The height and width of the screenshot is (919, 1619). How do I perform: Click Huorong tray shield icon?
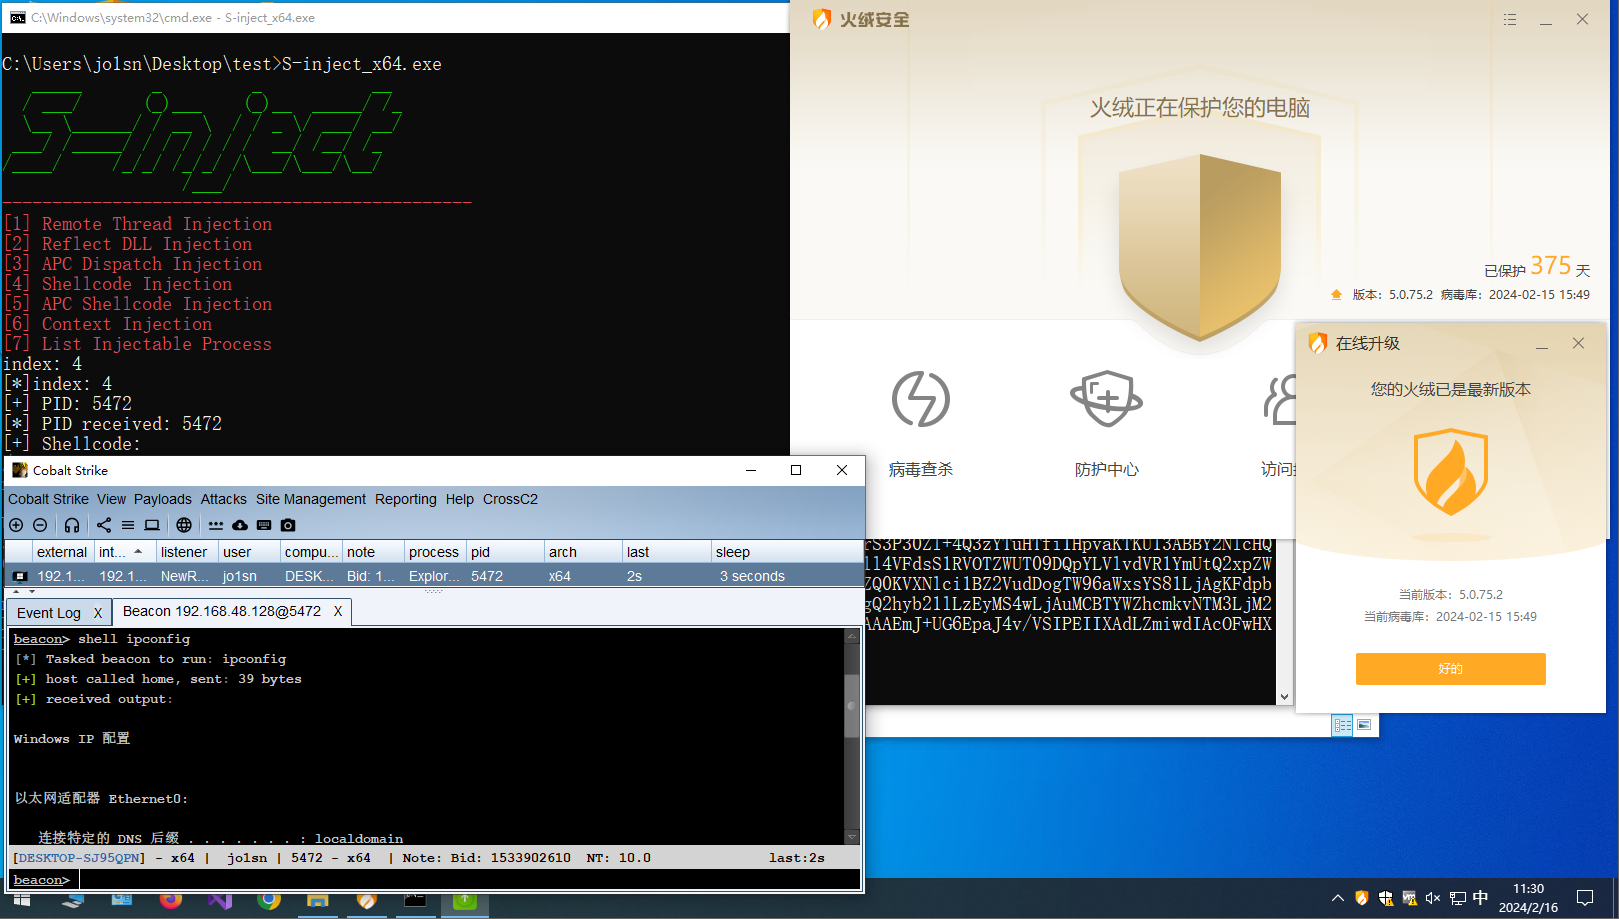pyautogui.click(x=1361, y=898)
